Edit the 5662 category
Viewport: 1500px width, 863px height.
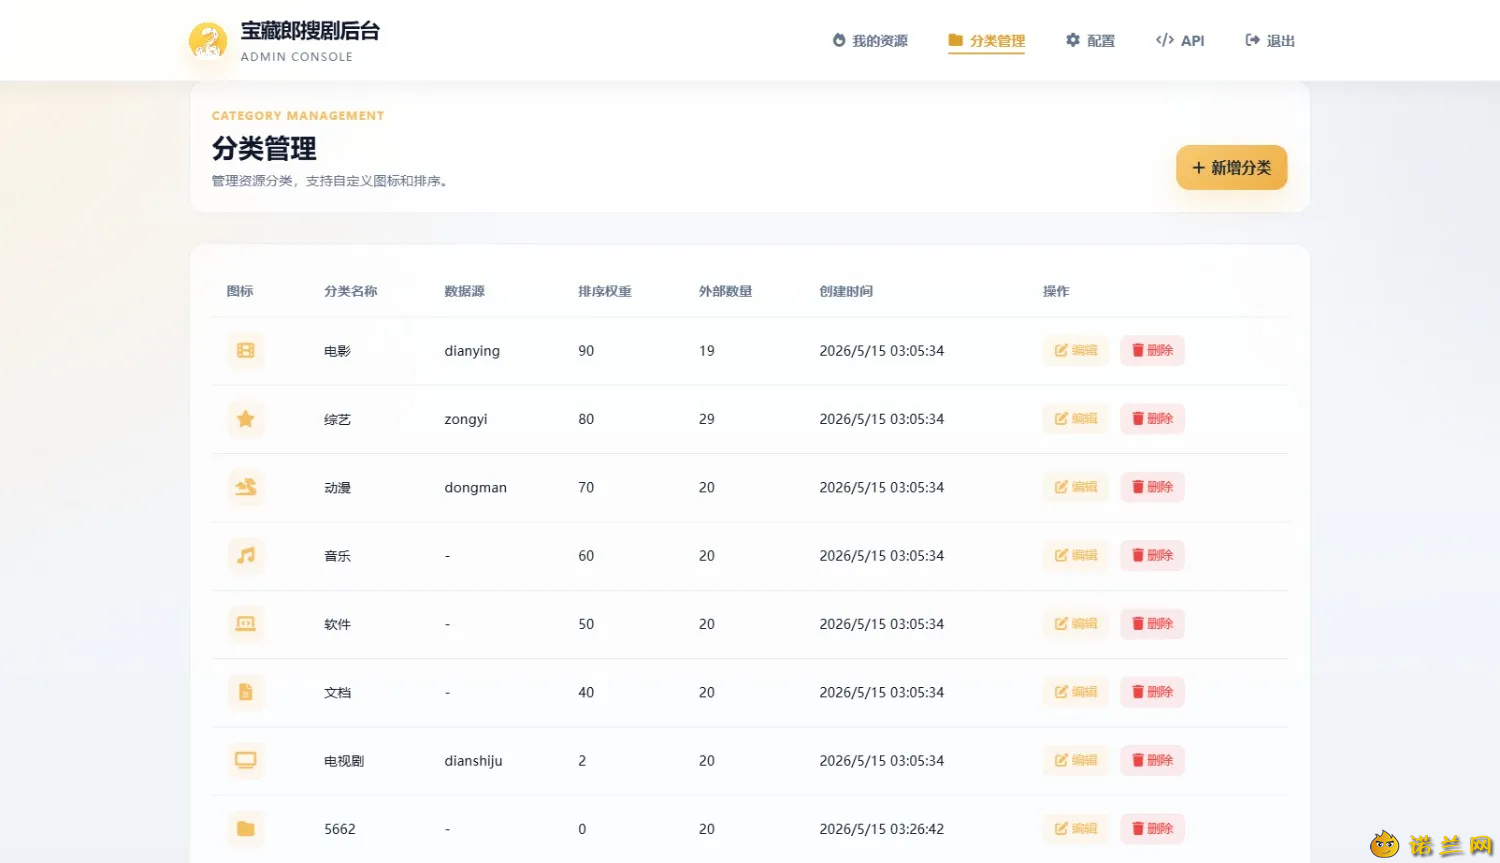coord(1076,829)
